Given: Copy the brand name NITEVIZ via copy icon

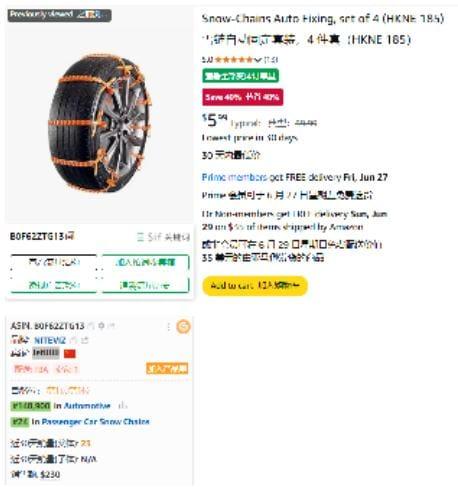Looking at the screenshot, I should pos(73,340).
